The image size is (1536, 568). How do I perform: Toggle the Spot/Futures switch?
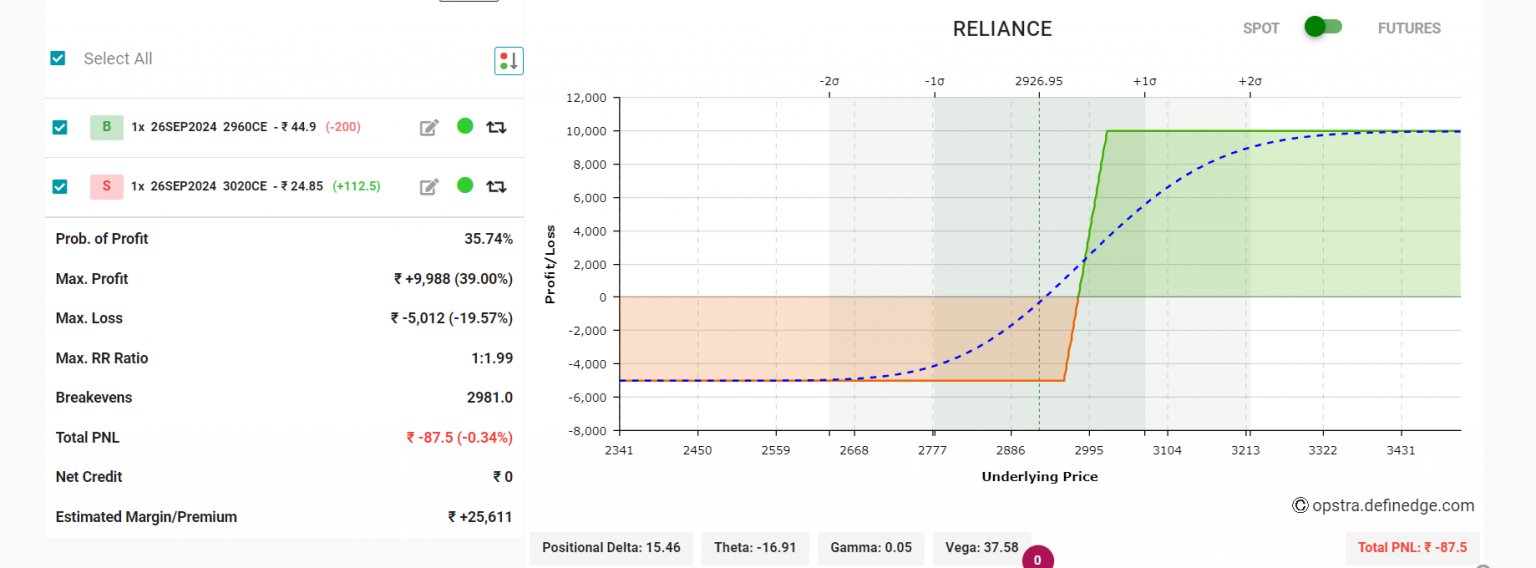1322,27
